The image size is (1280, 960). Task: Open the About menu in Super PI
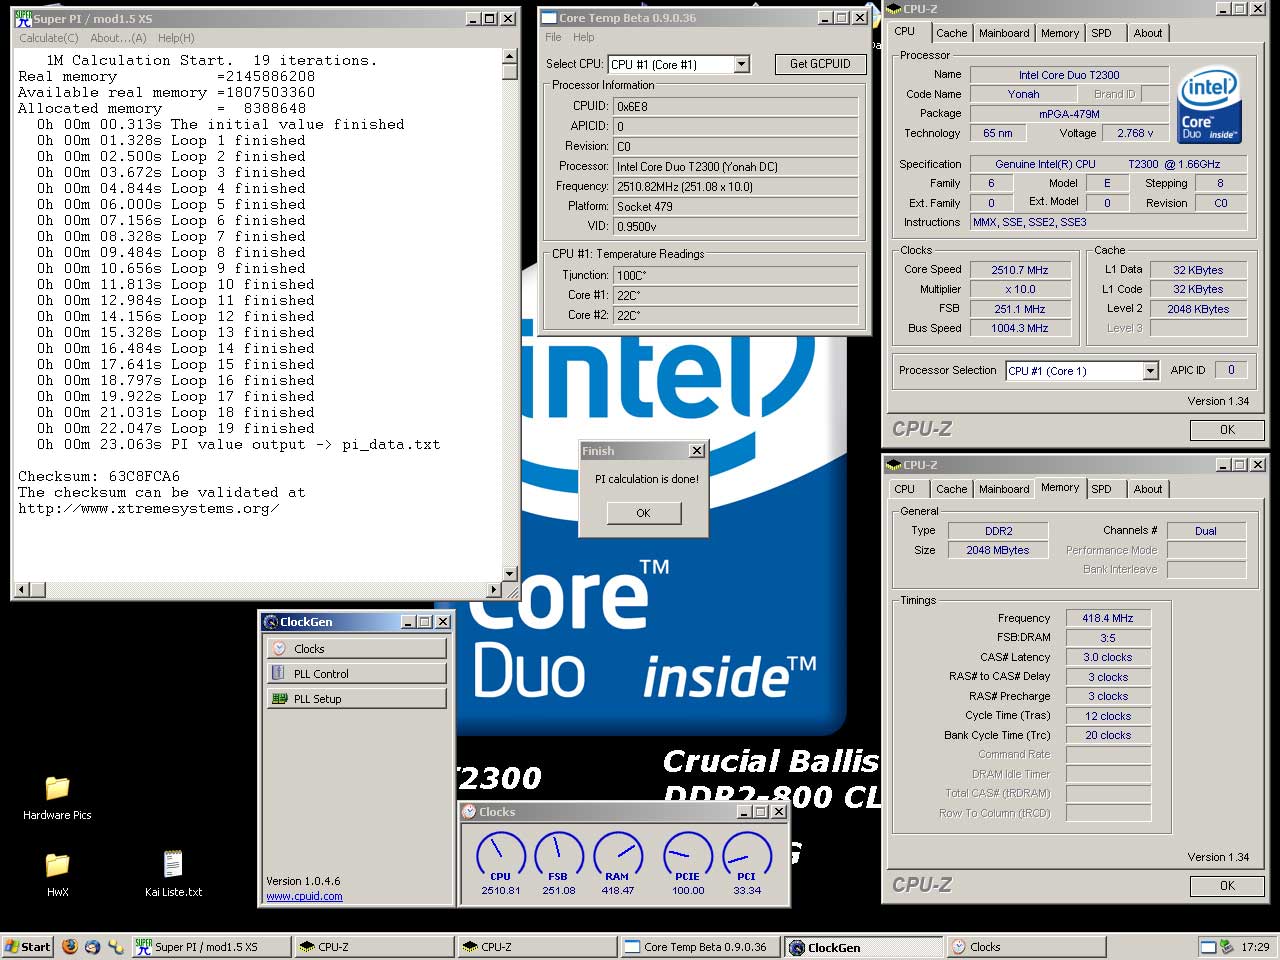(x=118, y=38)
